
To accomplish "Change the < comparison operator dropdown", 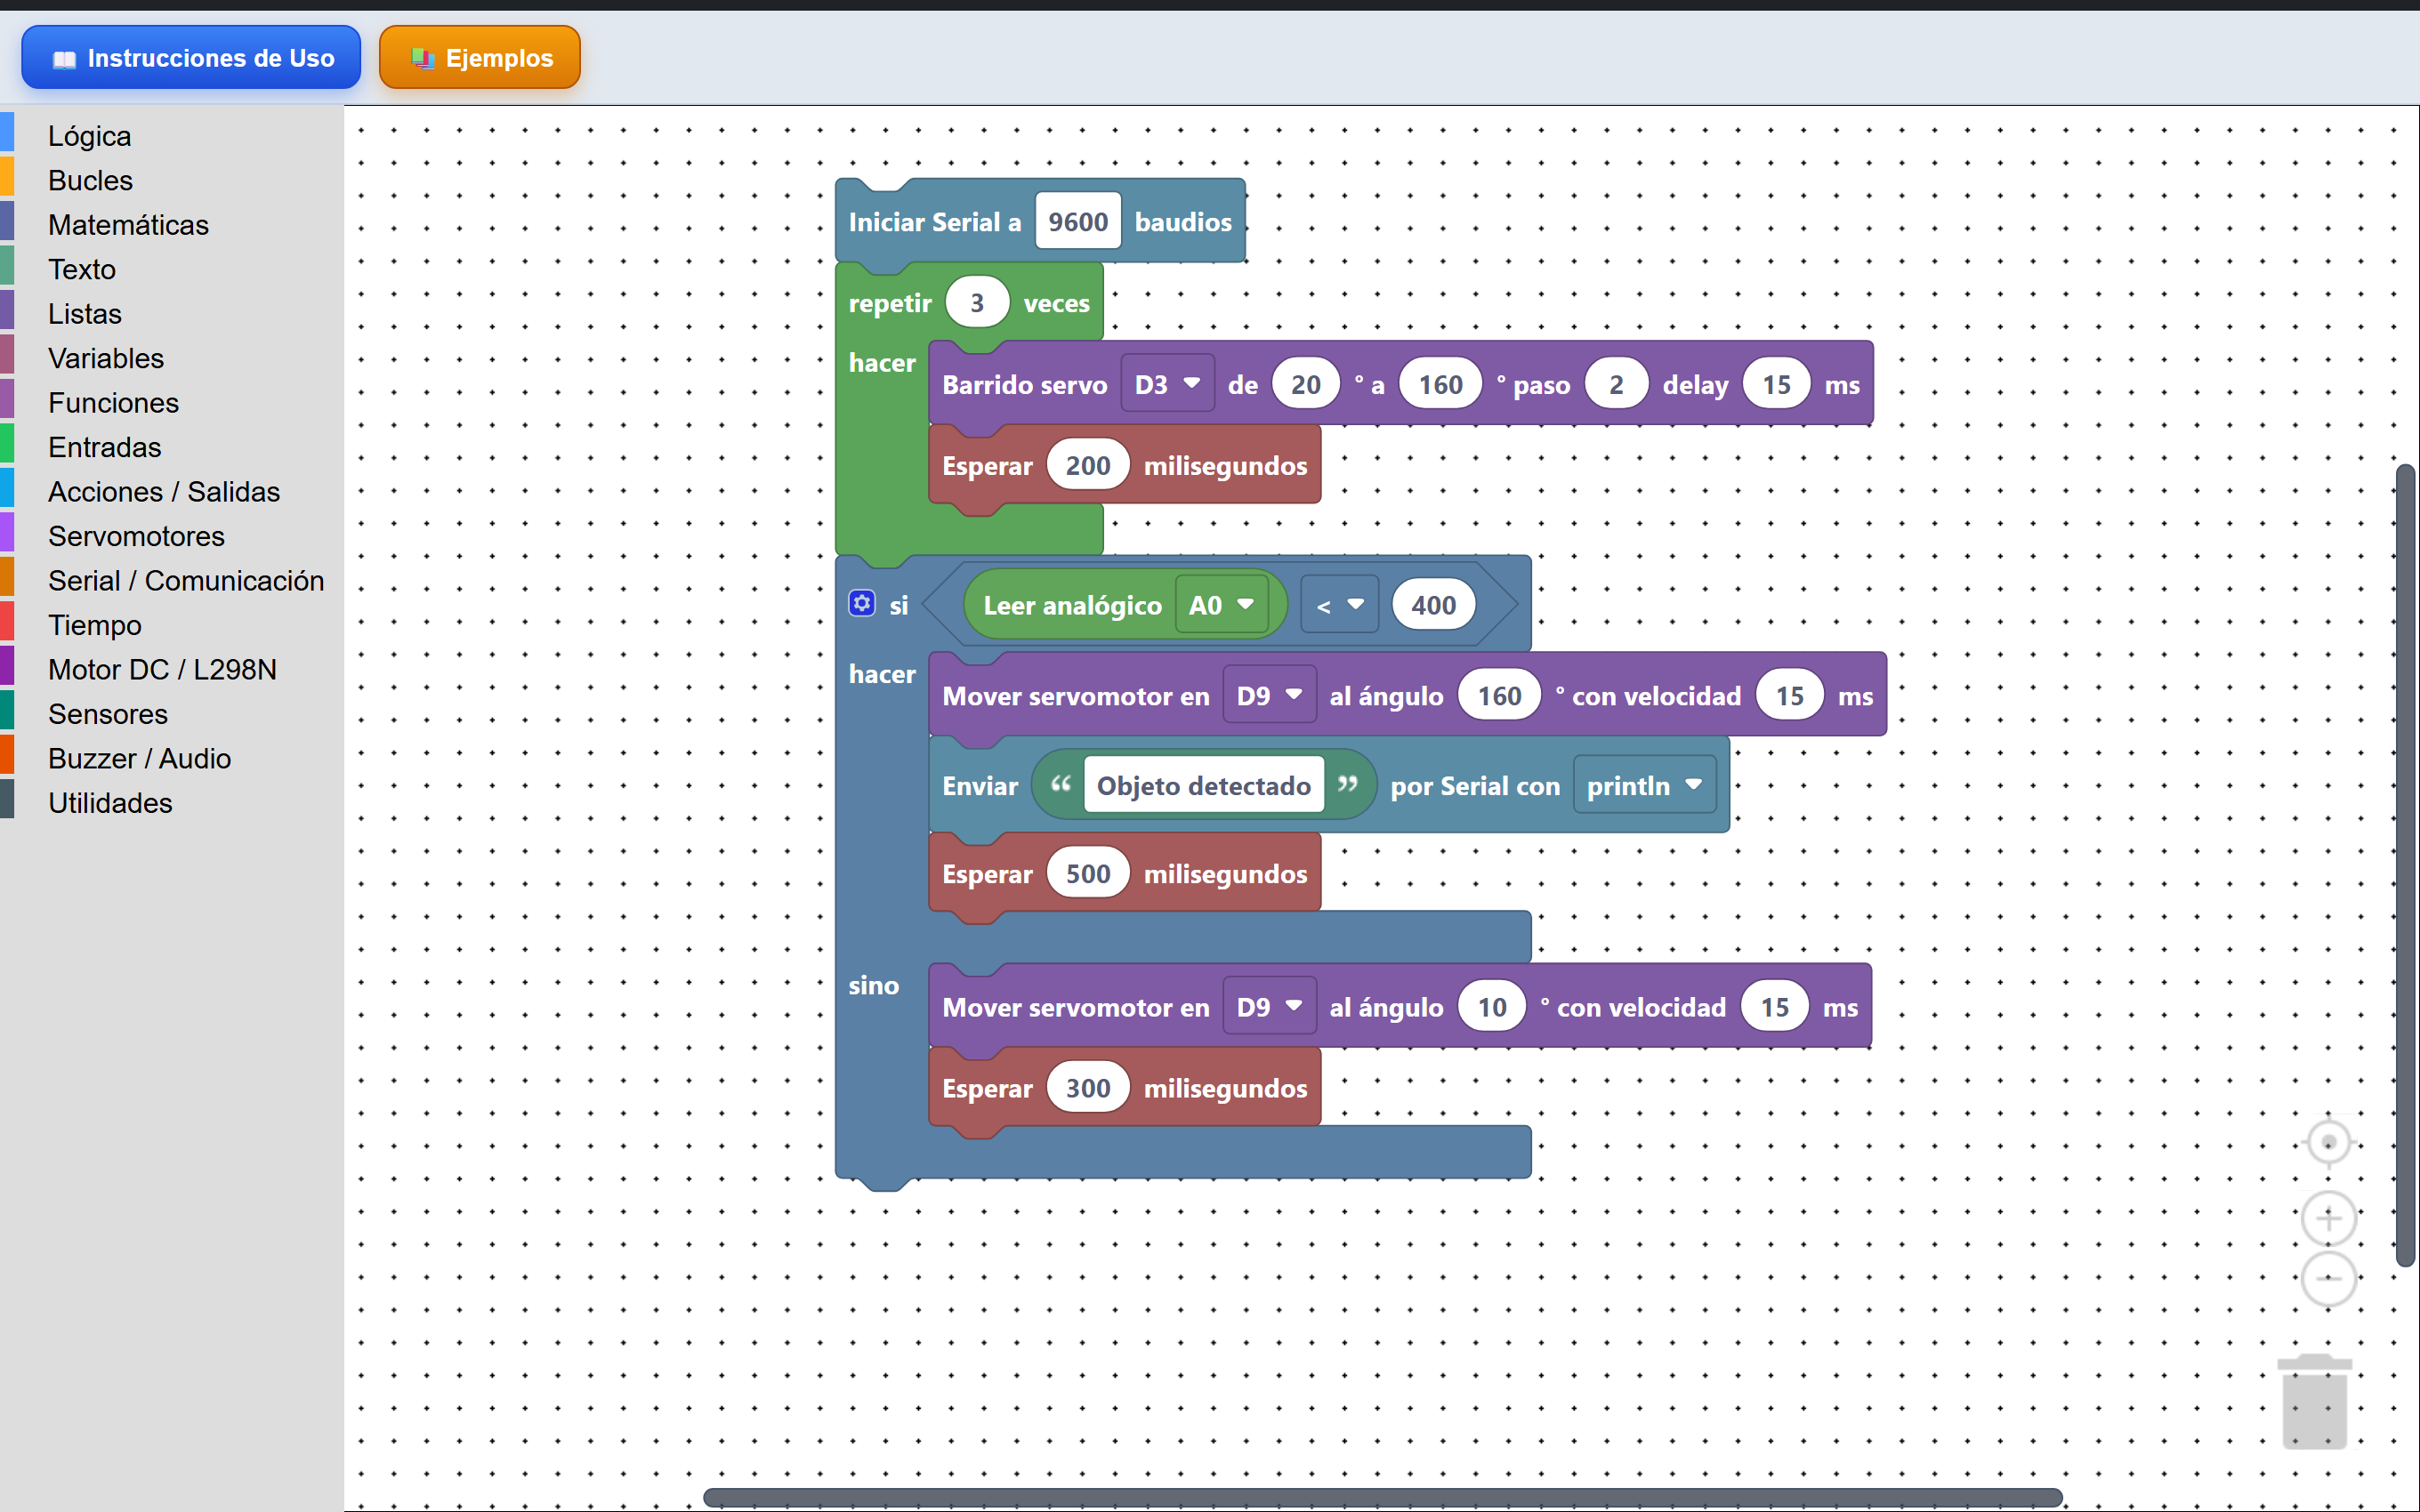I will point(1339,605).
